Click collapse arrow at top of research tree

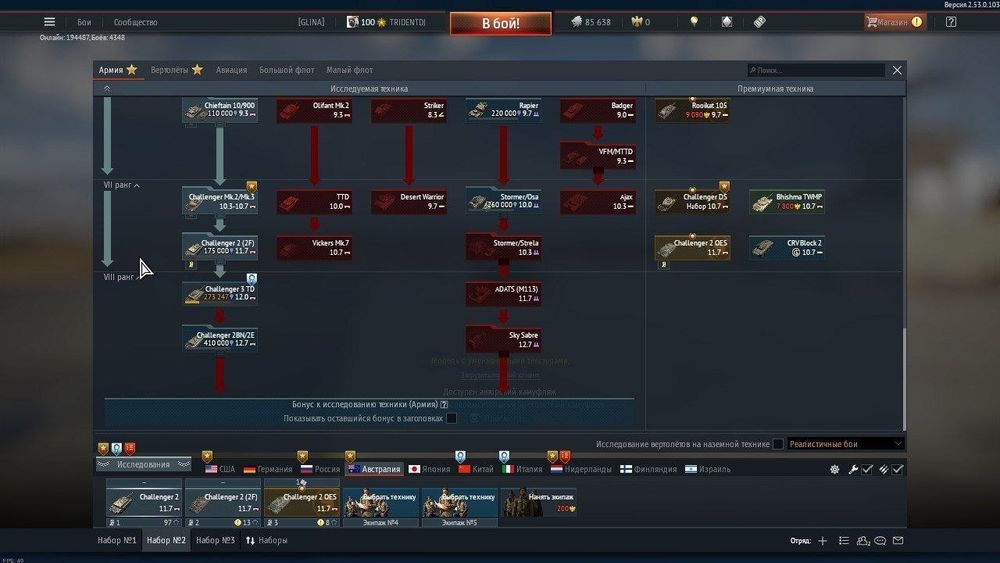pos(107,89)
